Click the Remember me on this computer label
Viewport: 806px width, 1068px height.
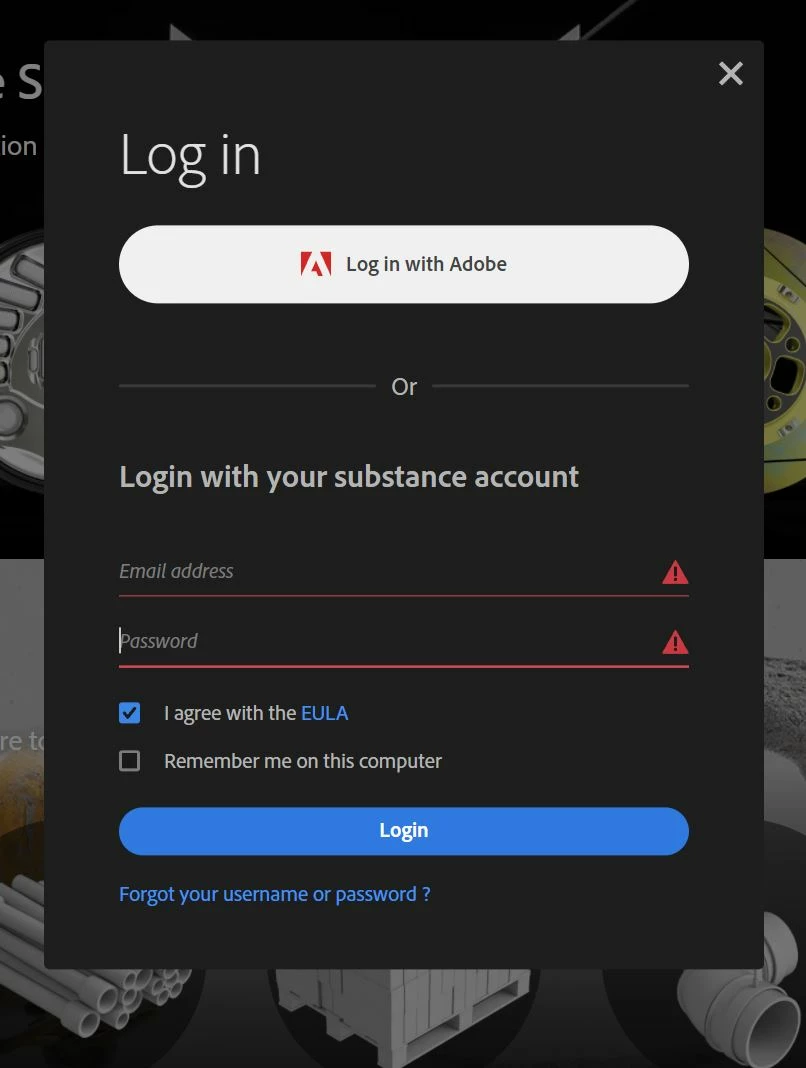click(303, 761)
